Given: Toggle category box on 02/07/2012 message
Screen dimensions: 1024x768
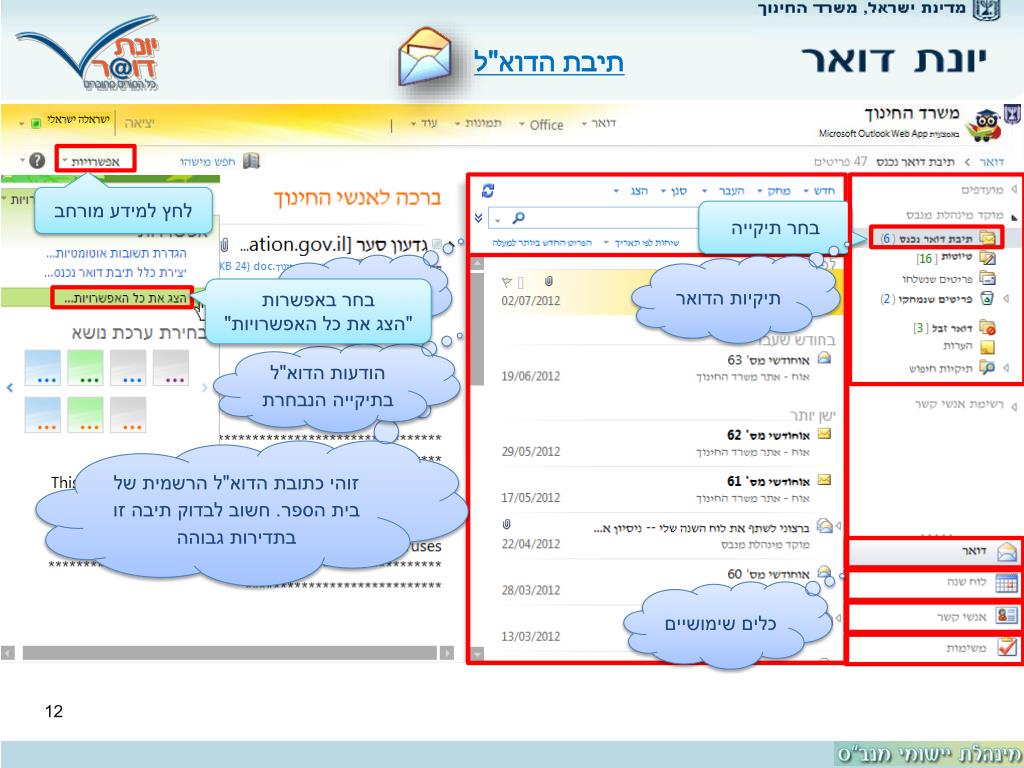Looking at the screenshot, I should point(520,282).
